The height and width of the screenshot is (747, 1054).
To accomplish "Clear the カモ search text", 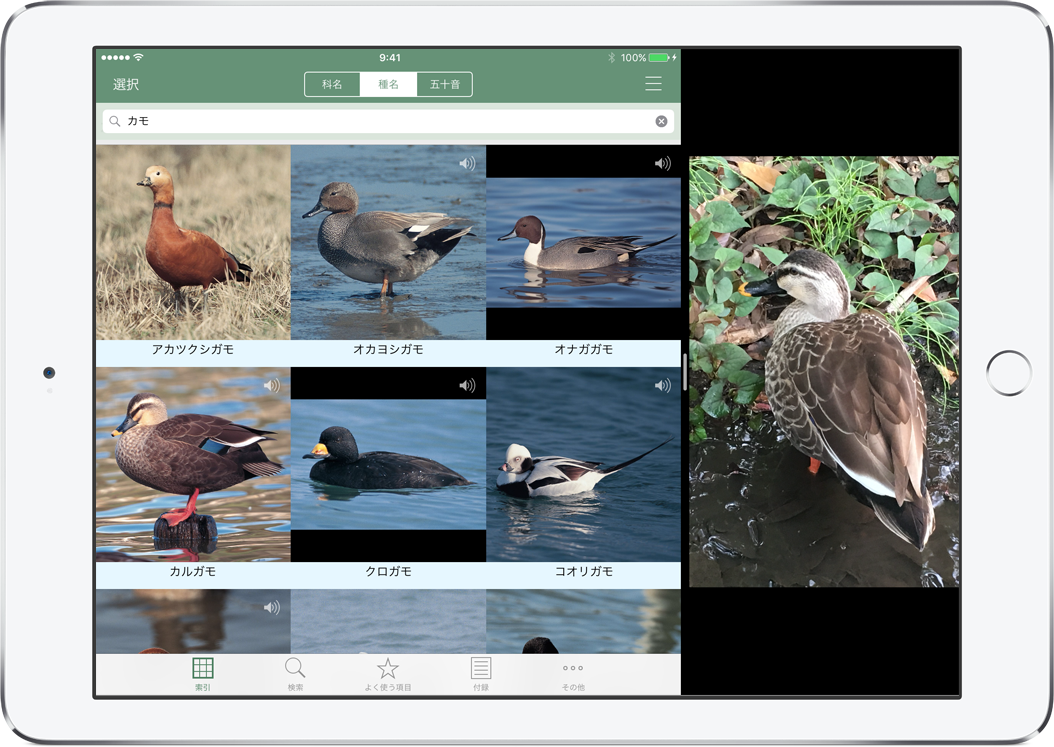I will 661,121.
